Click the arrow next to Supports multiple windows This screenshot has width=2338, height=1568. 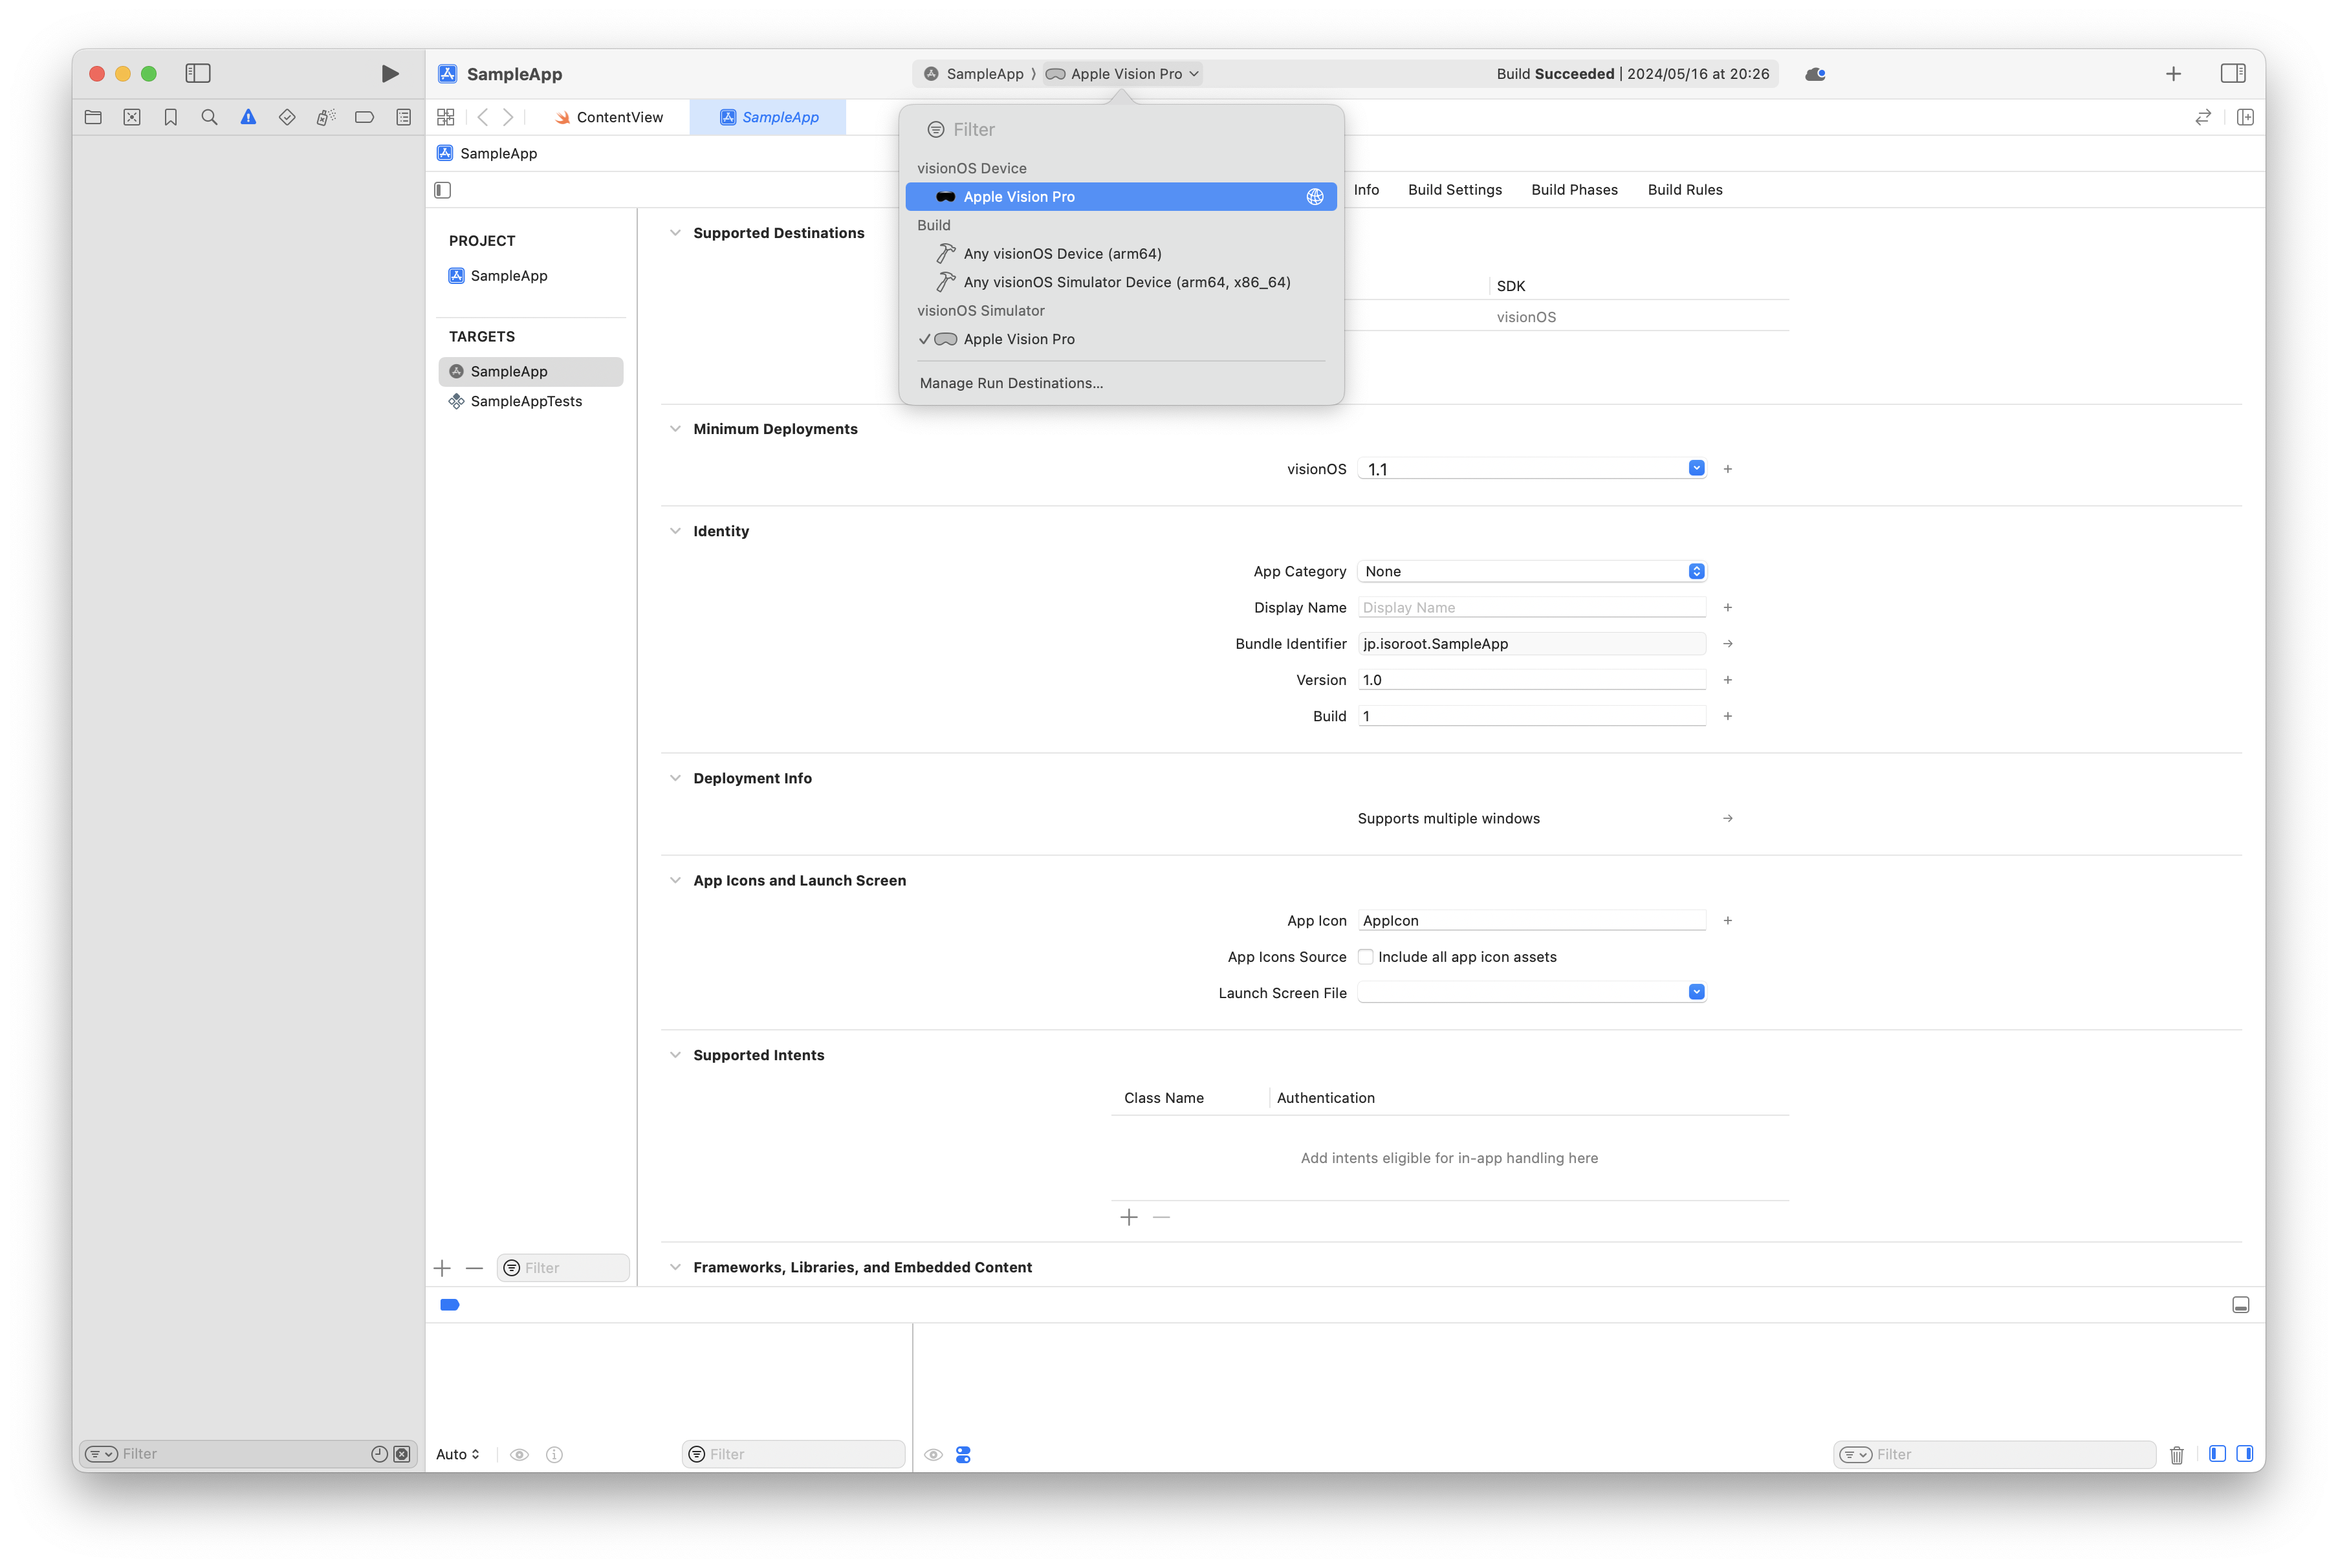[x=1727, y=818]
